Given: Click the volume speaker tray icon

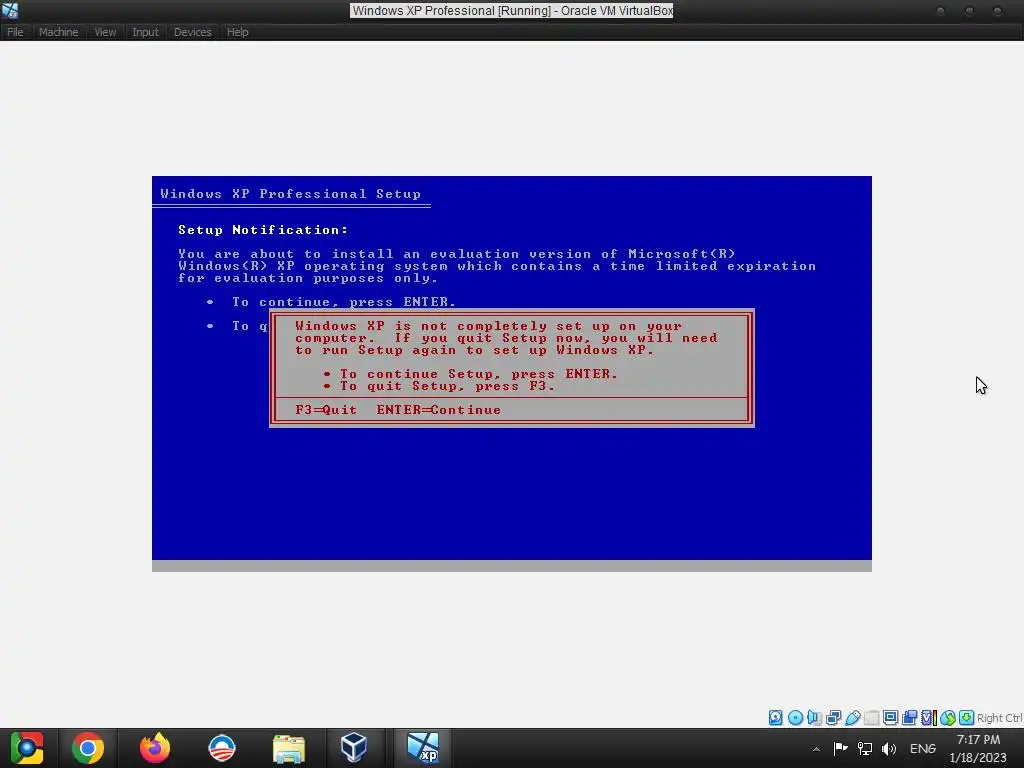Looking at the screenshot, I should (x=889, y=748).
